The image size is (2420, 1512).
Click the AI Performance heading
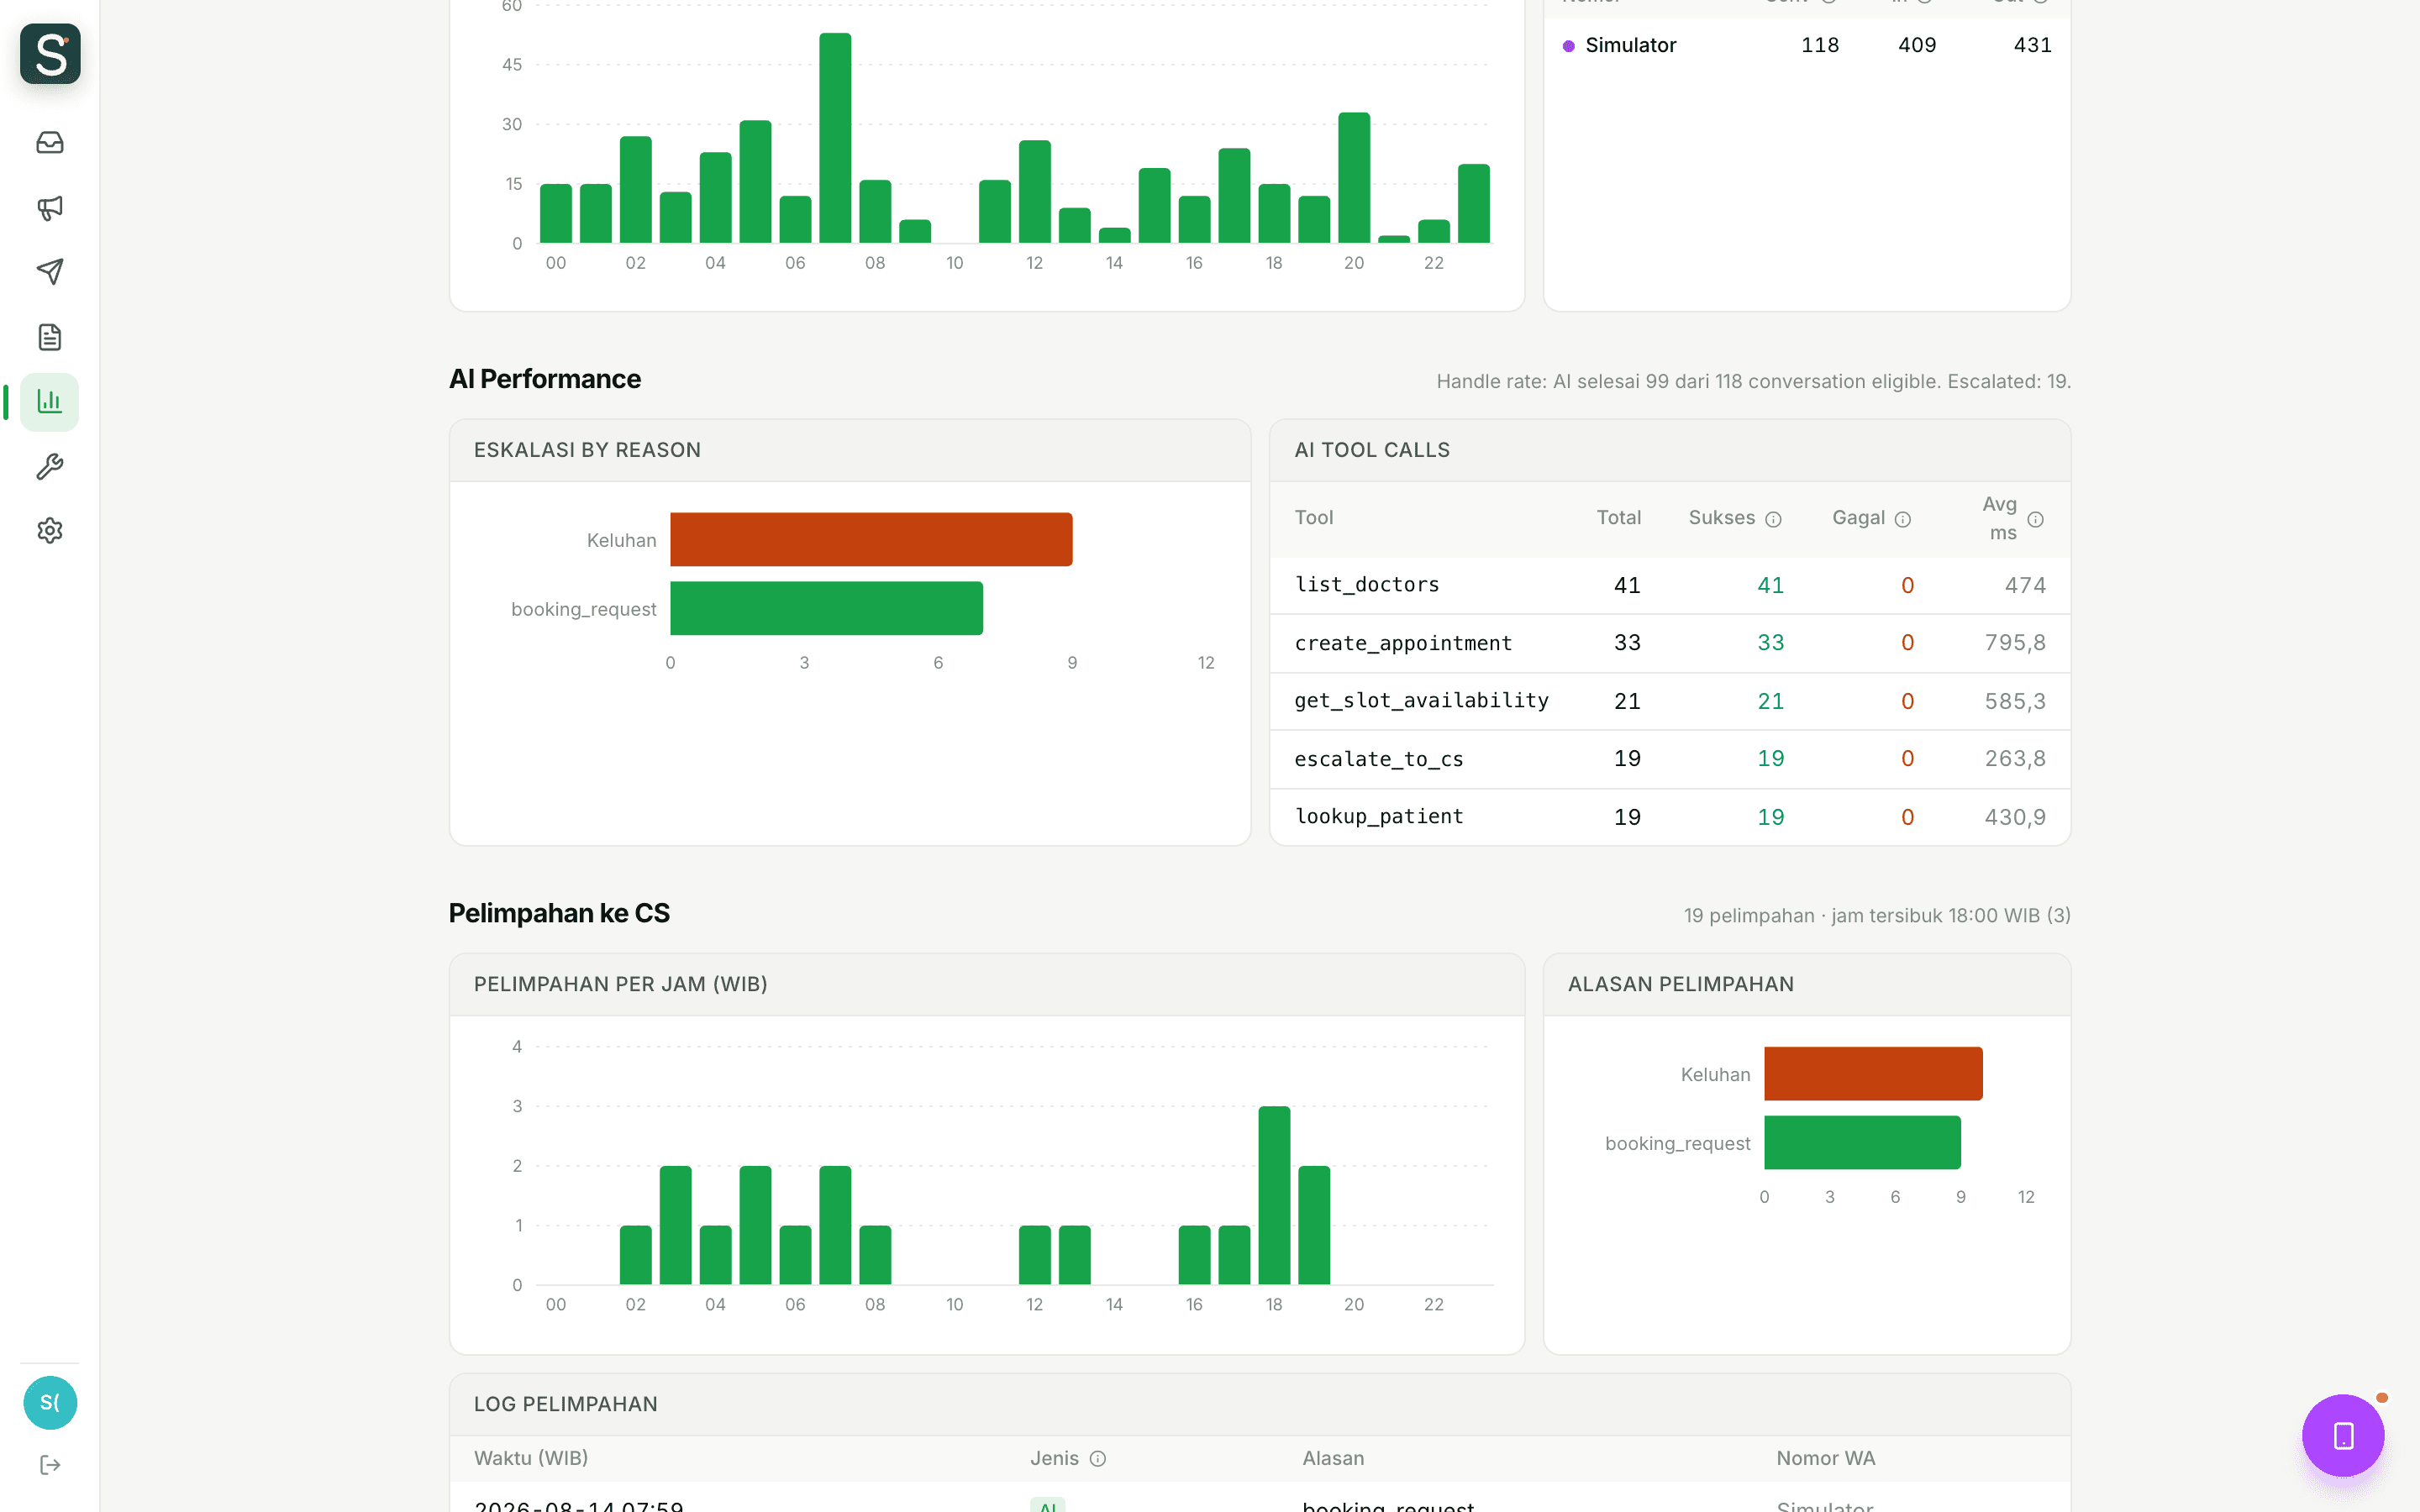[545, 379]
